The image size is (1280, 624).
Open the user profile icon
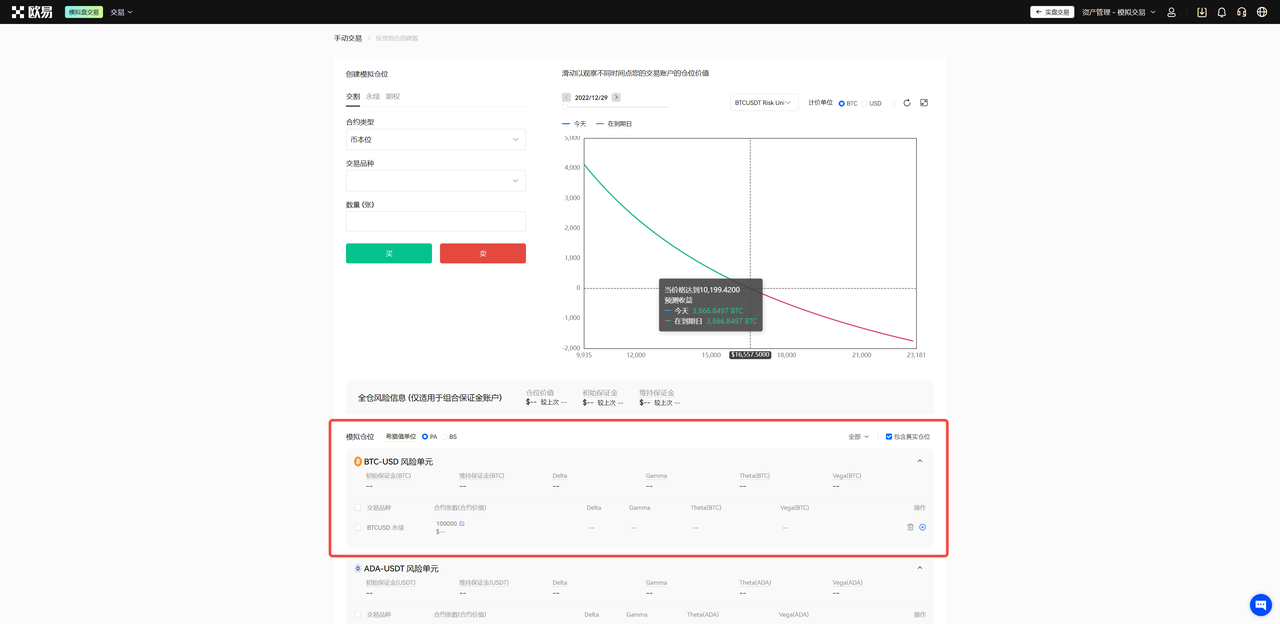[x=1171, y=12]
